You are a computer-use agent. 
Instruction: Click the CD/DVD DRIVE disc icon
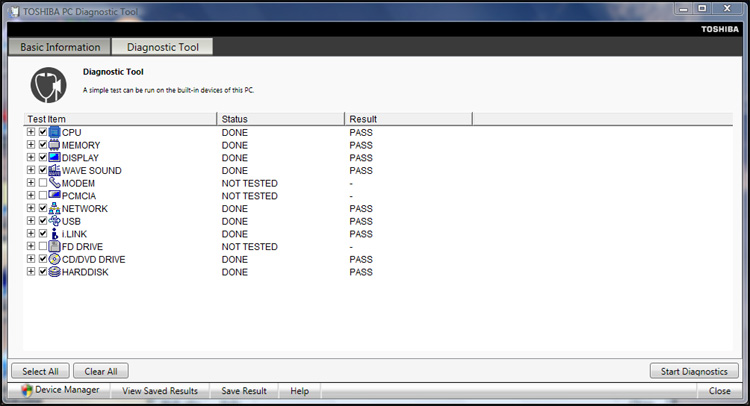pos(55,259)
